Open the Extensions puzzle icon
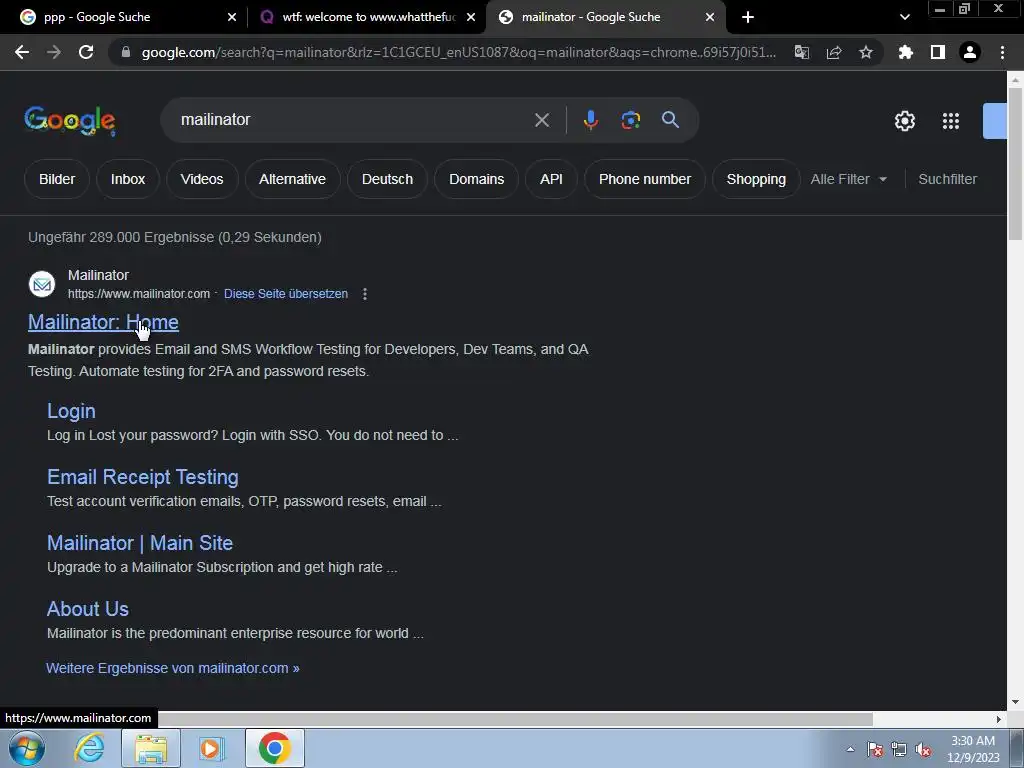Viewport: 1024px width, 768px height. (x=906, y=52)
